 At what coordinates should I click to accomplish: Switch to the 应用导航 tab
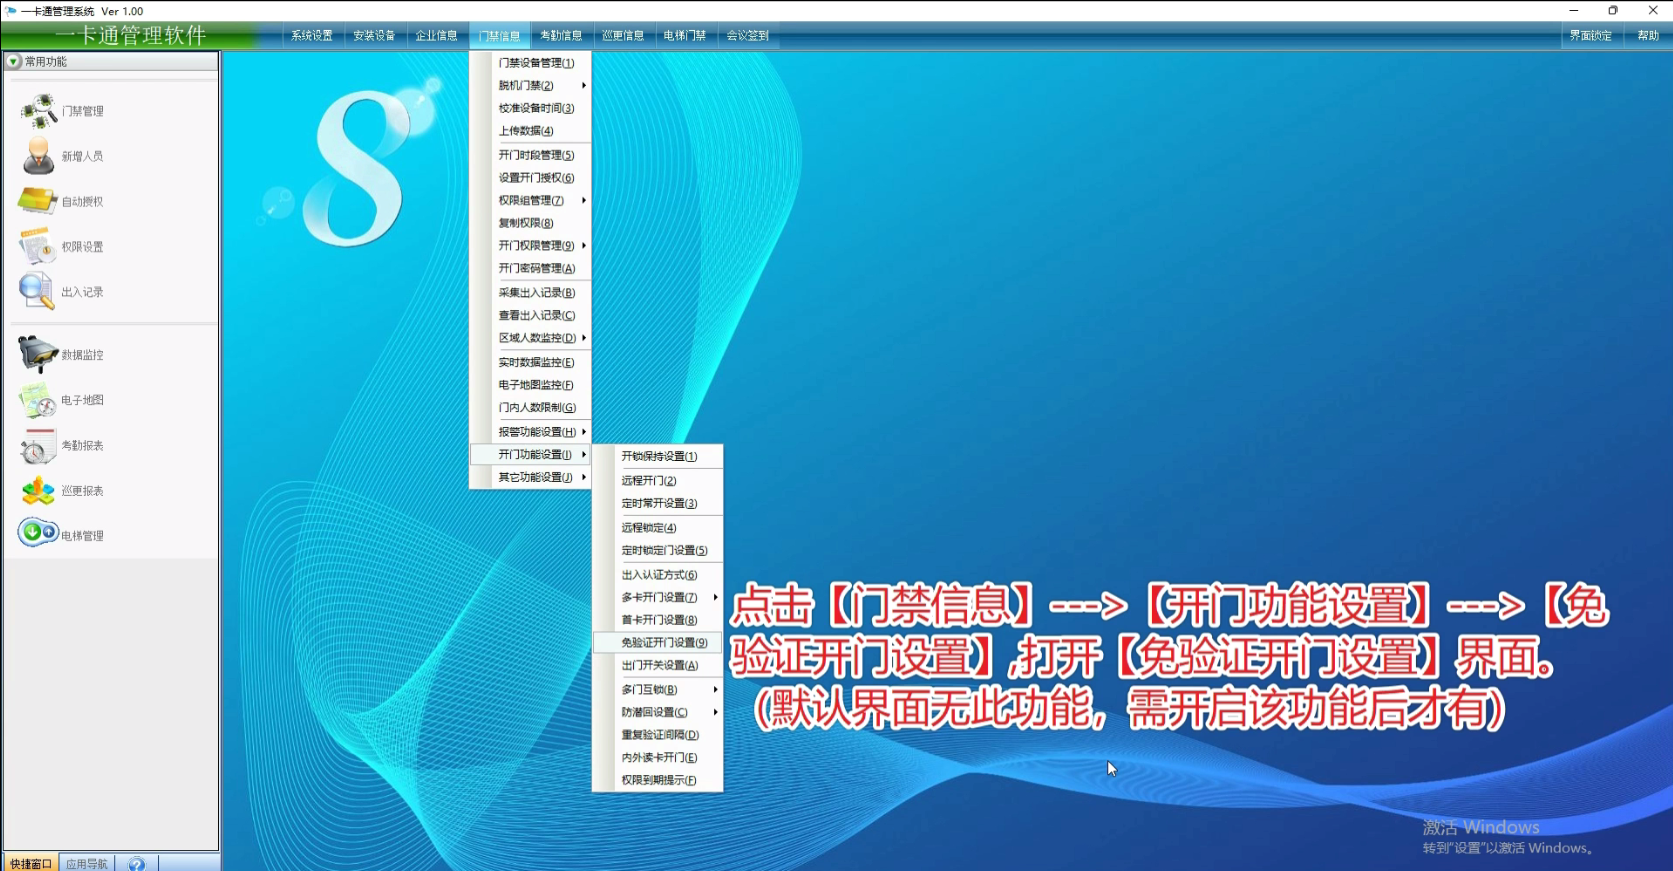pyautogui.click(x=87, y=863)
